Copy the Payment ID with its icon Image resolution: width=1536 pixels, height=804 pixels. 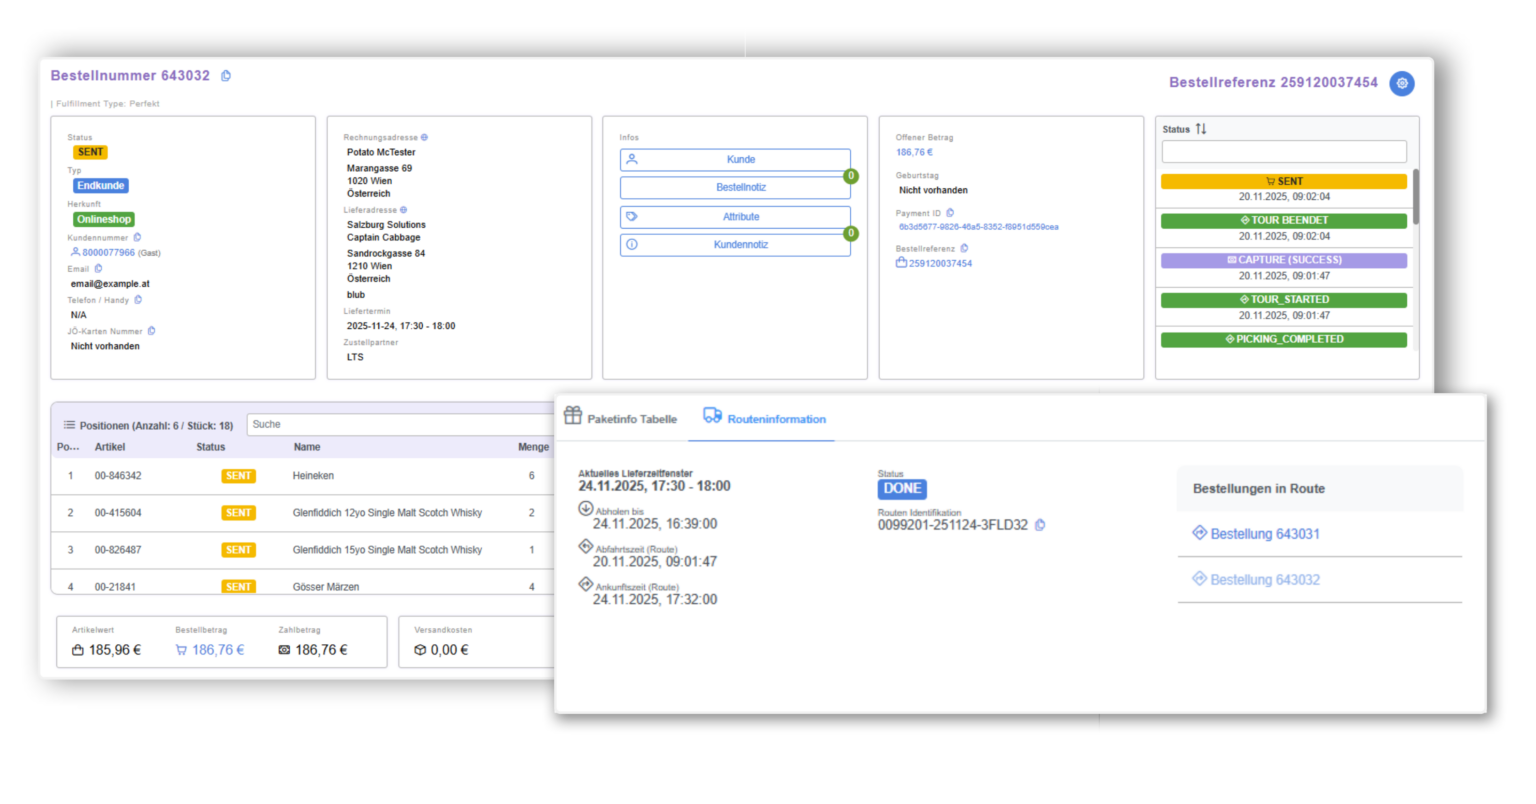950,213
